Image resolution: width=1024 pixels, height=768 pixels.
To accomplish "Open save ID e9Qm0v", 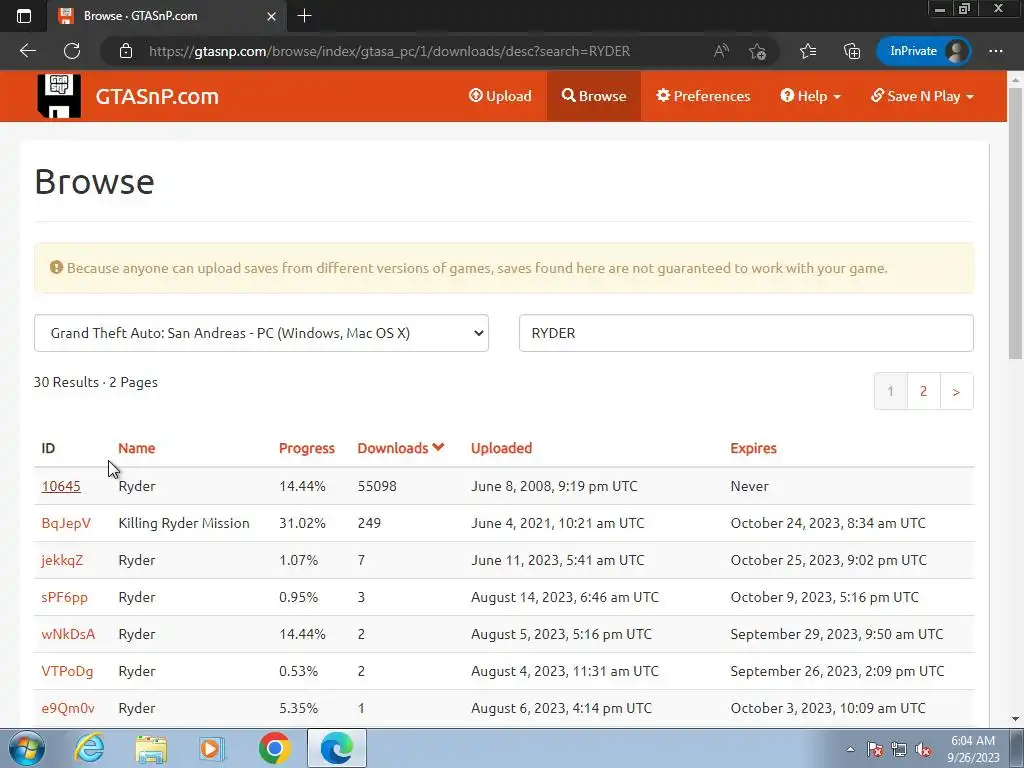I will [x=68, y=708].
